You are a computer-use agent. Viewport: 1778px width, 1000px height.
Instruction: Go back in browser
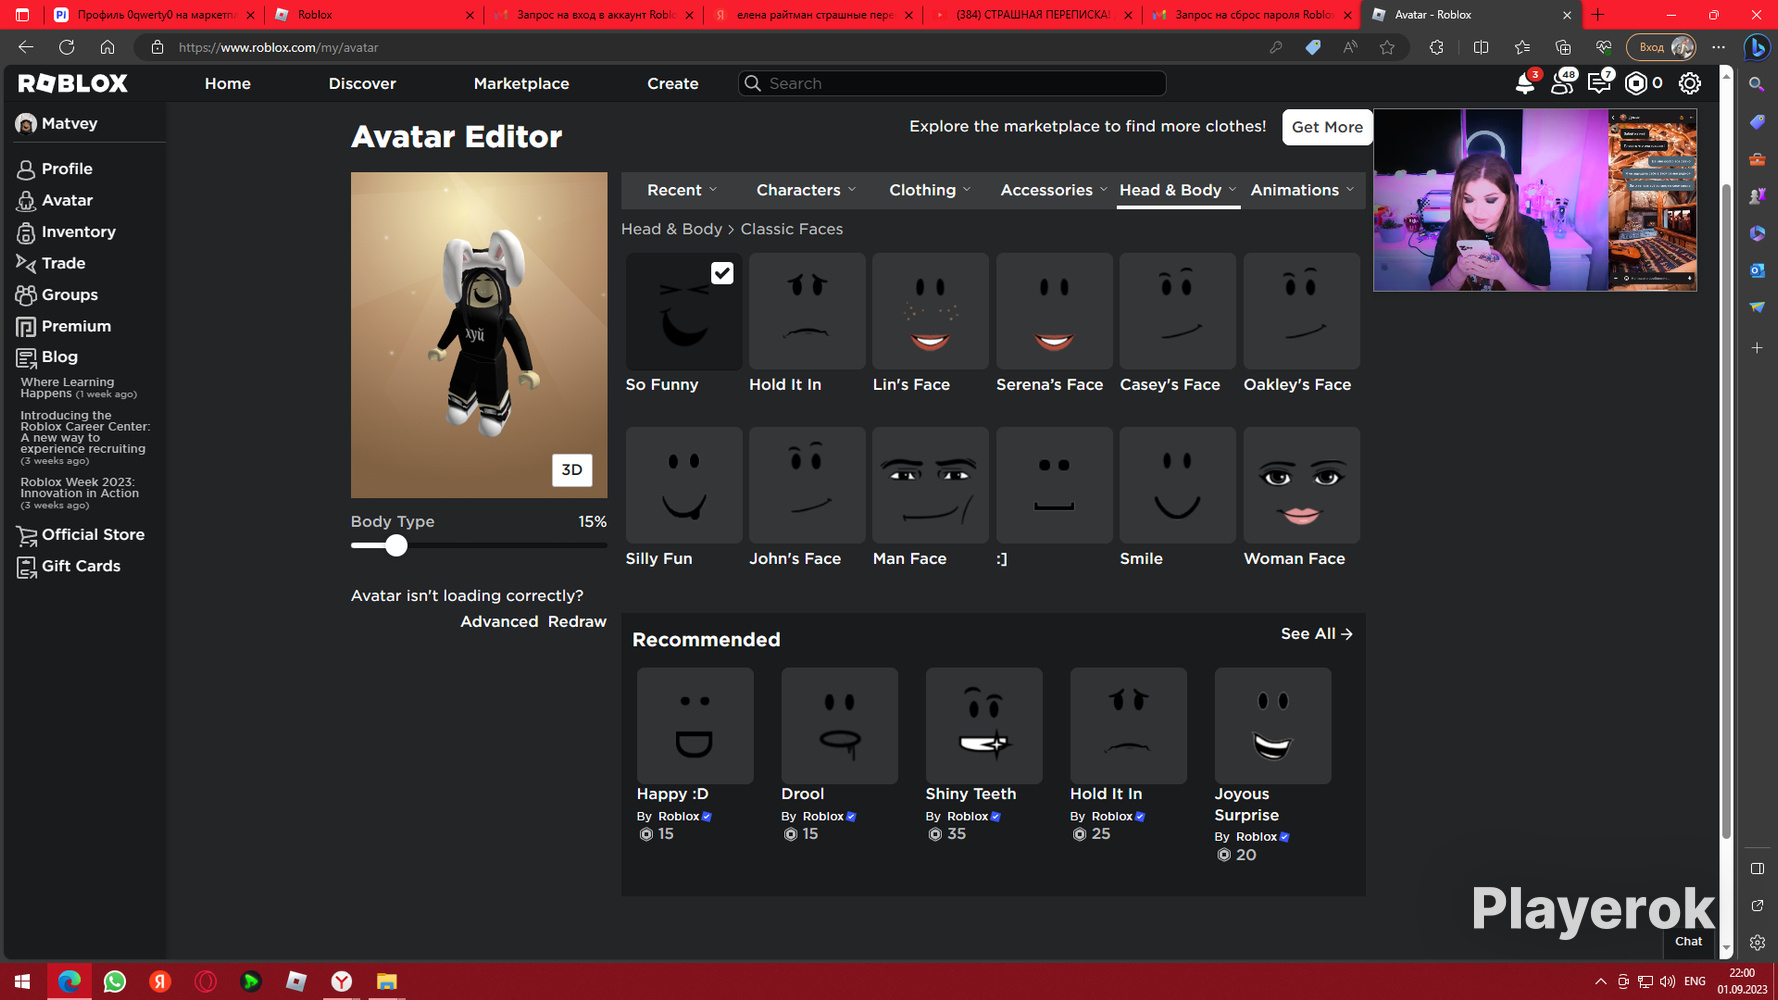[26, 47]
